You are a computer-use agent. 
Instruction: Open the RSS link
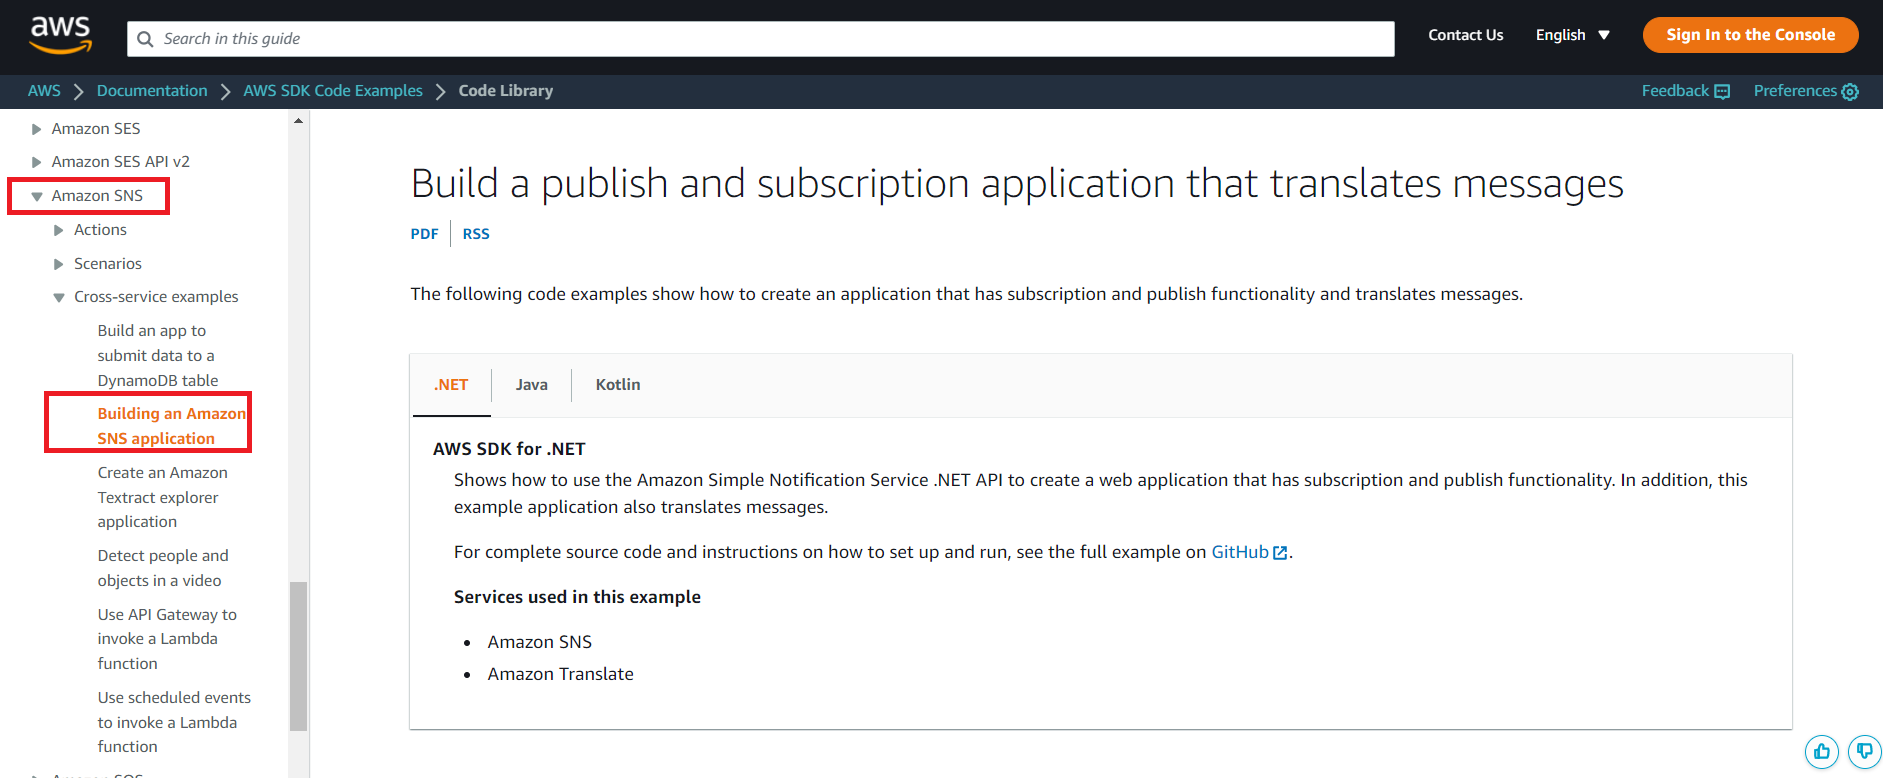coord(476,234)
